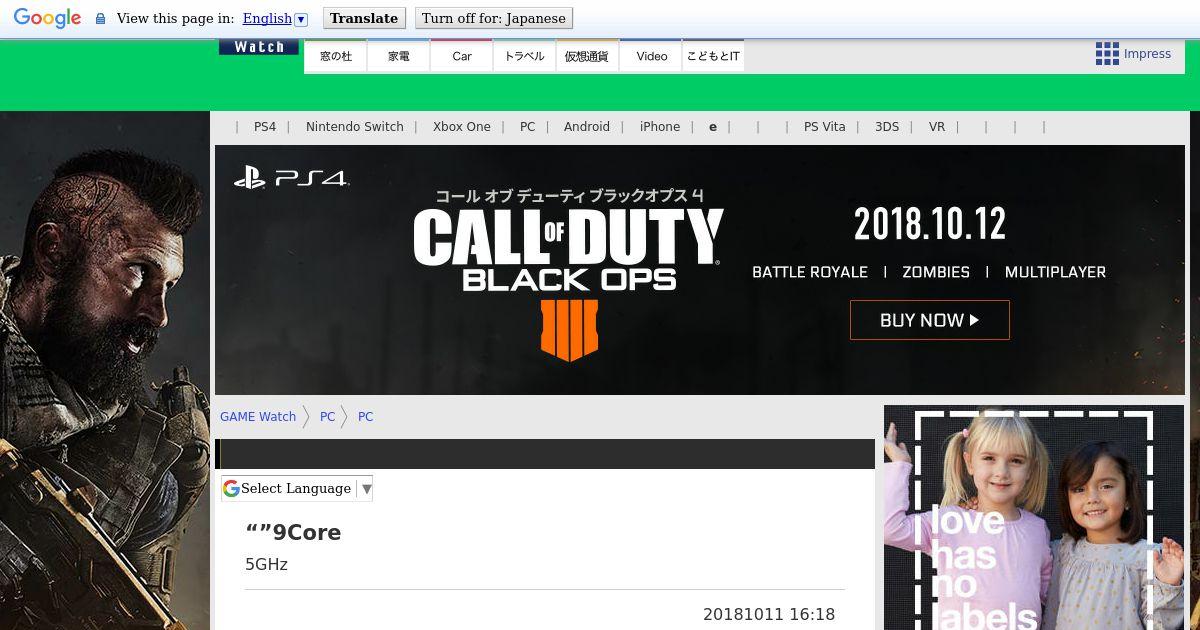Viewport: 1200px width, 630px height.
Task: Click the Call of Duty Black Ops title
Action: (568, 252)
